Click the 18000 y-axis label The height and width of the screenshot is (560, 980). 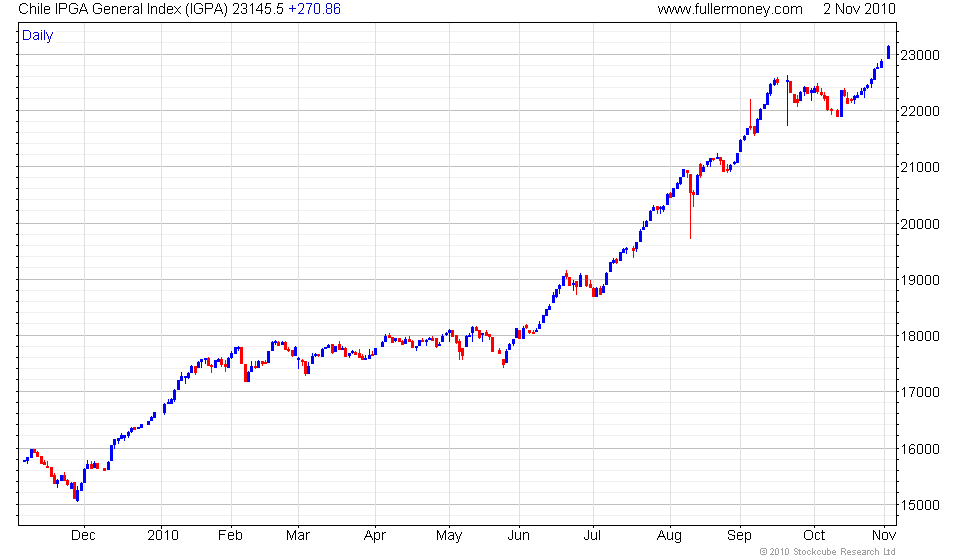tap(919, 336)
